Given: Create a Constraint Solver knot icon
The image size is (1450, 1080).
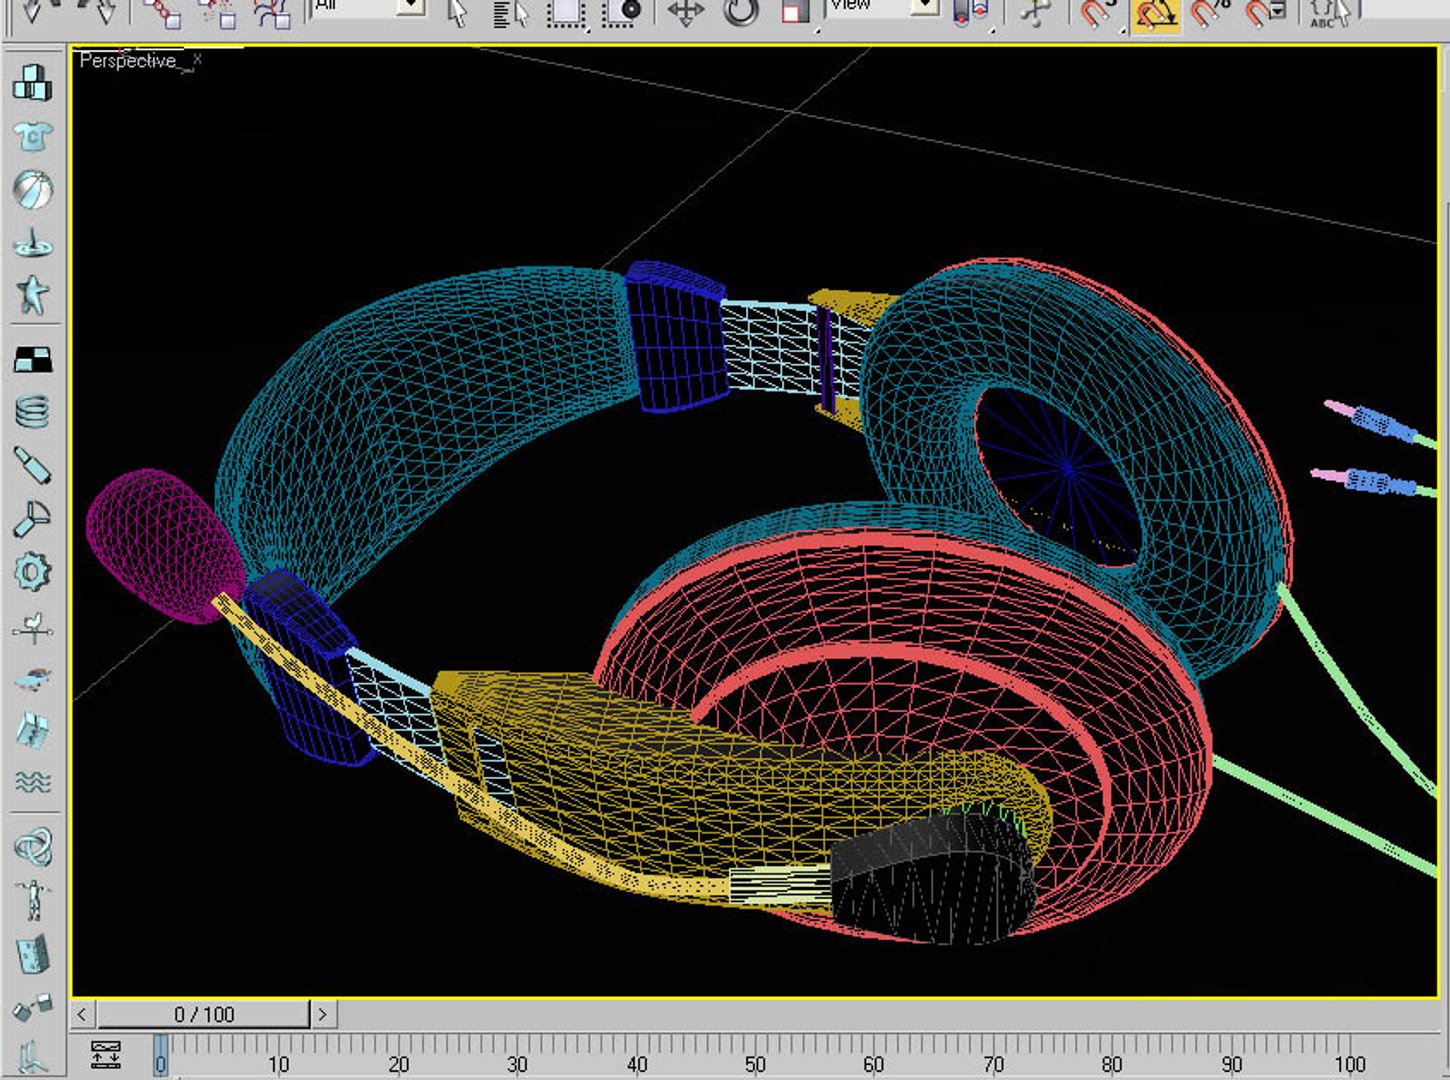Looking at the screenshot, I should [32, 847].
